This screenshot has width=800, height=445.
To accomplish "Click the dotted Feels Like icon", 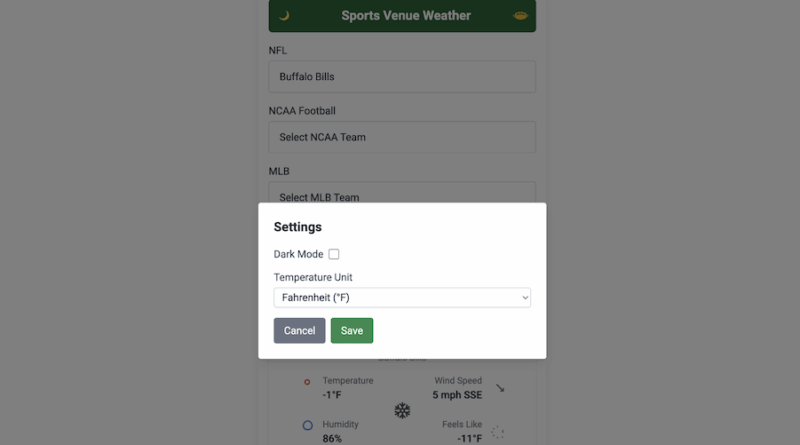I will pos(497,432).
